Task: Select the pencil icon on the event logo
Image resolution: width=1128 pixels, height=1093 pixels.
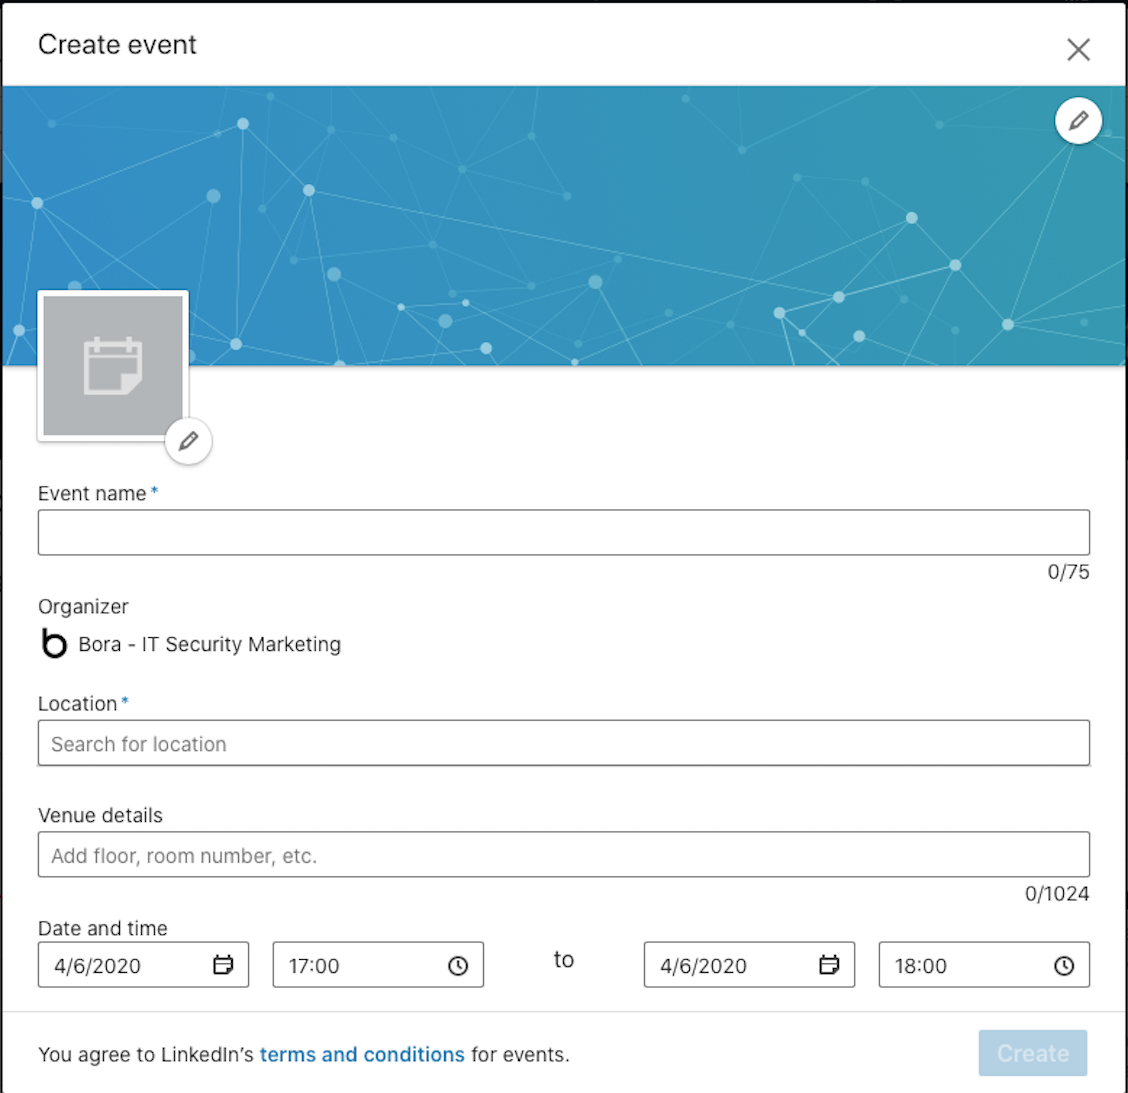Action: tap(188, 440)
